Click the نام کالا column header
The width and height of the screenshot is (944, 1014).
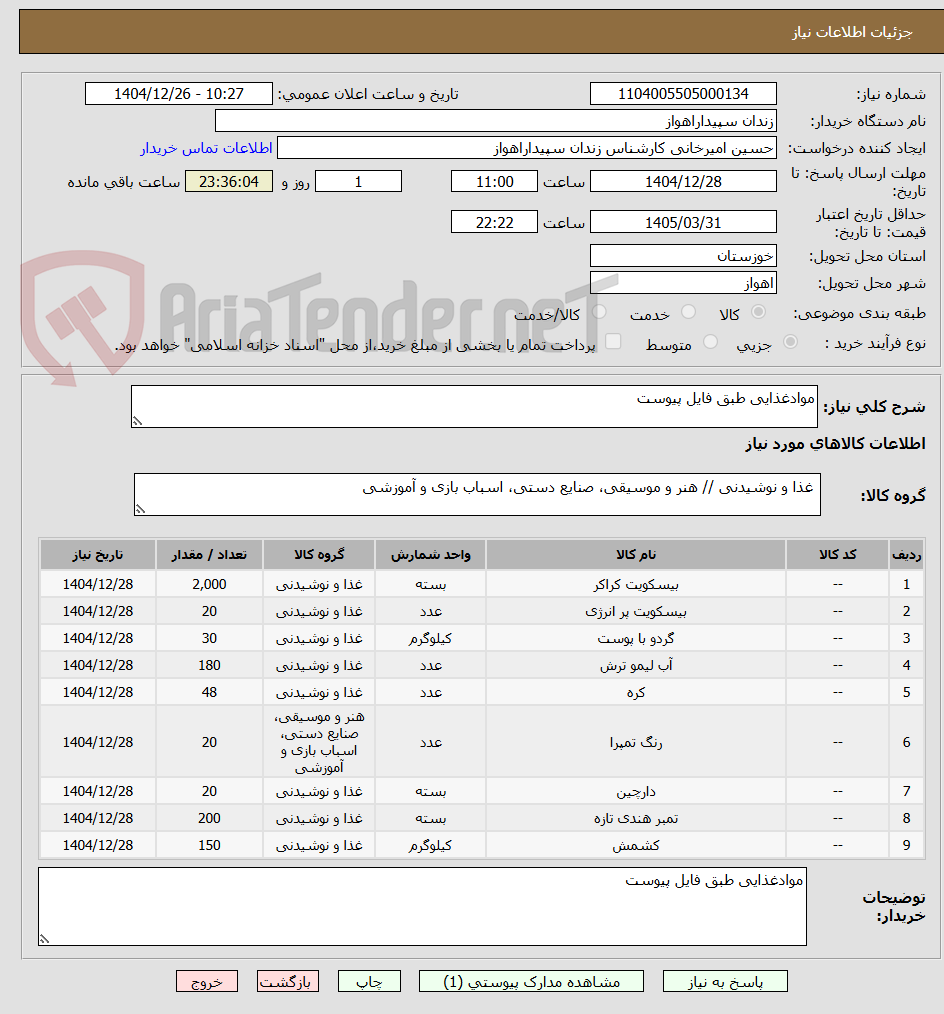click(636, 555)
